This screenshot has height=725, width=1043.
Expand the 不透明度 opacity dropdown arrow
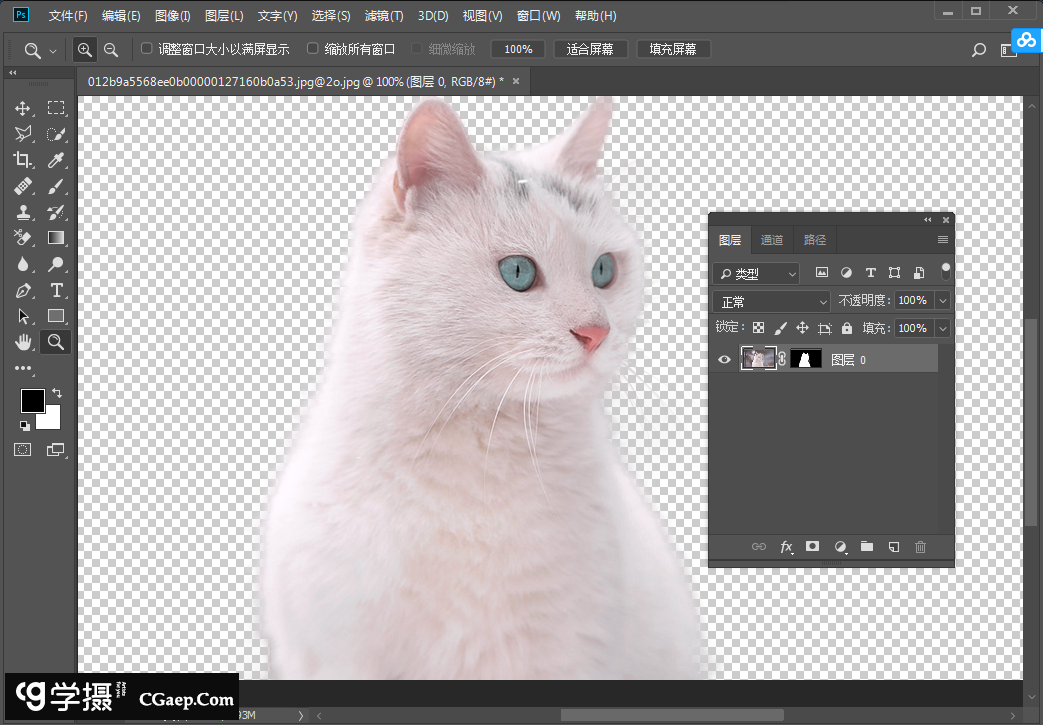coord(942,301)
